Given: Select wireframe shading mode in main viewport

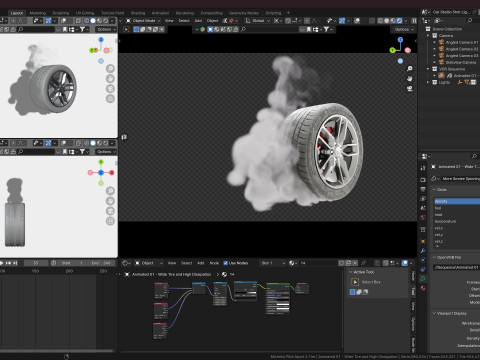Looking at the screenshot, I should 380,21.
